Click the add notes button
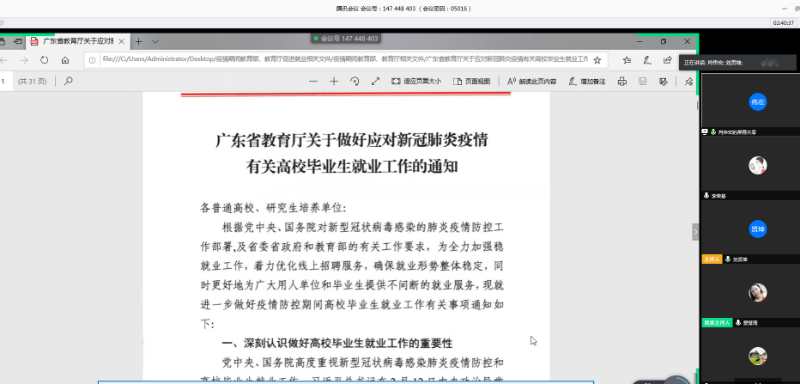This screenshot has width=800, height=384. point(587,81)
